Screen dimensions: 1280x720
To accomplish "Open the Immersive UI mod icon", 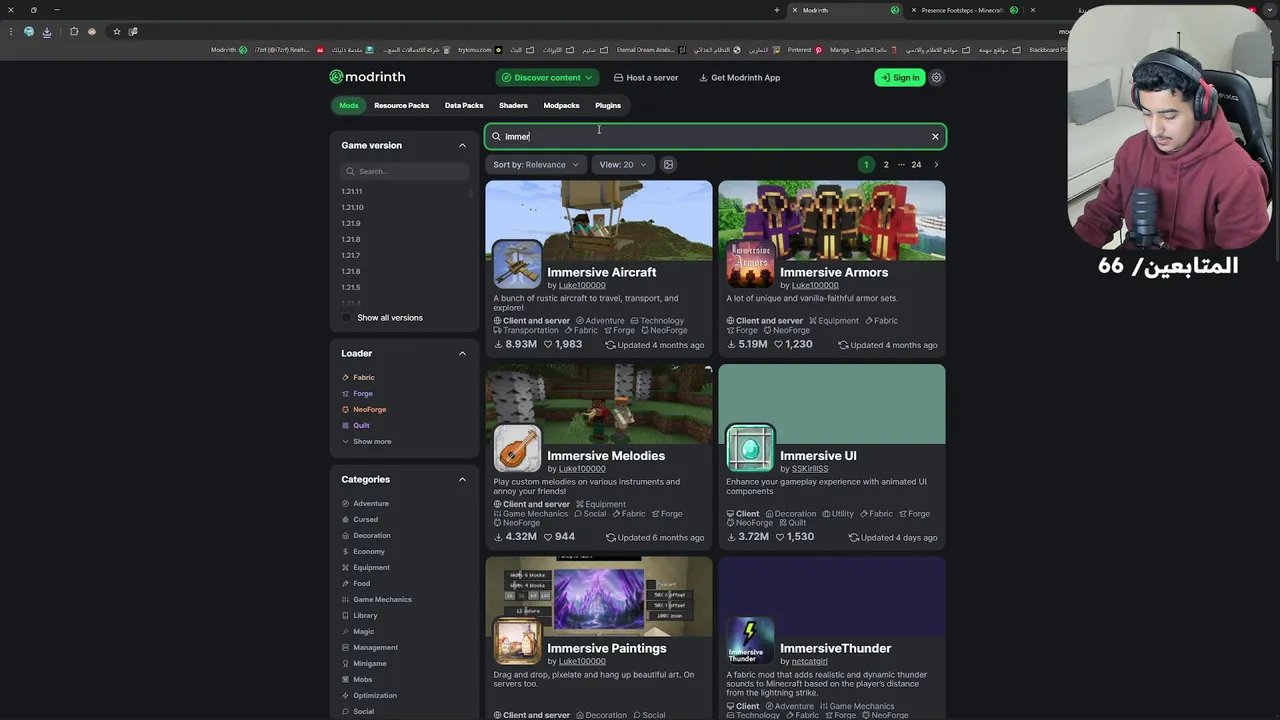I will 750,448.
